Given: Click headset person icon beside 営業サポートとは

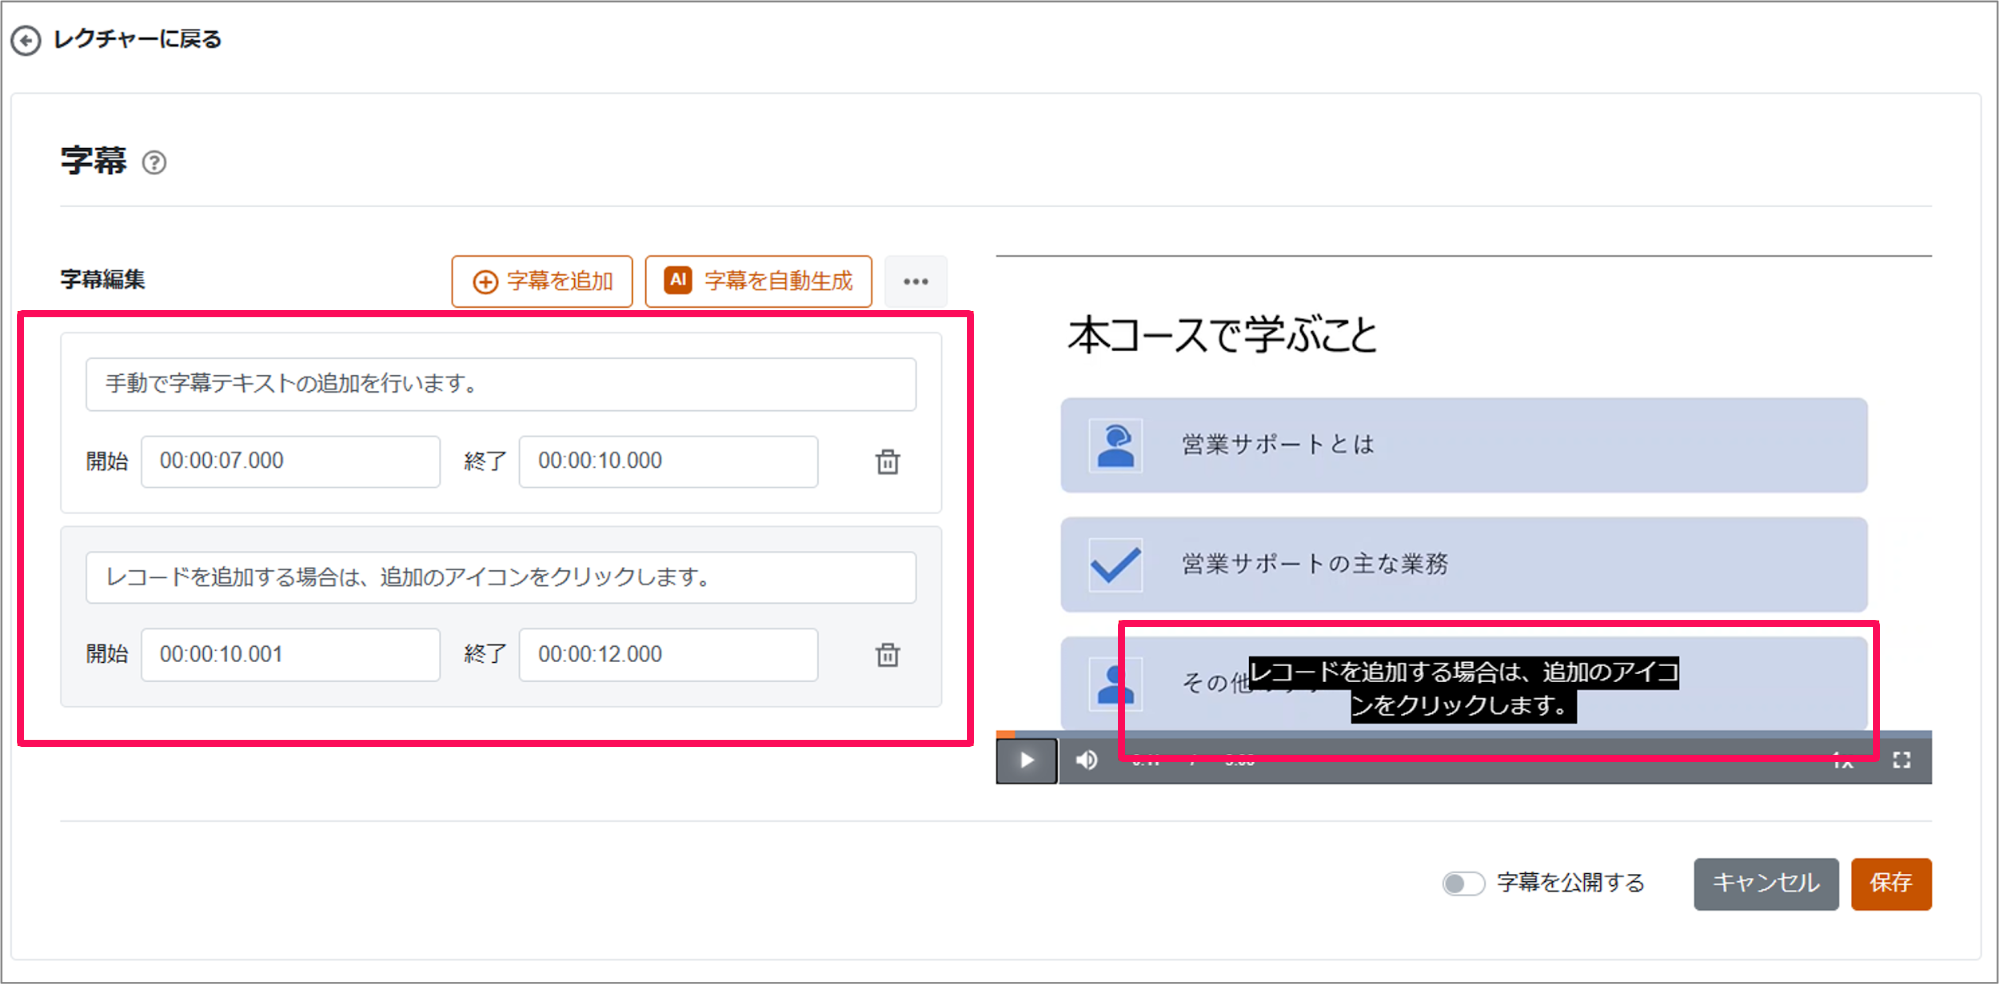Looking at the screenshot, I should point(1116,445).
